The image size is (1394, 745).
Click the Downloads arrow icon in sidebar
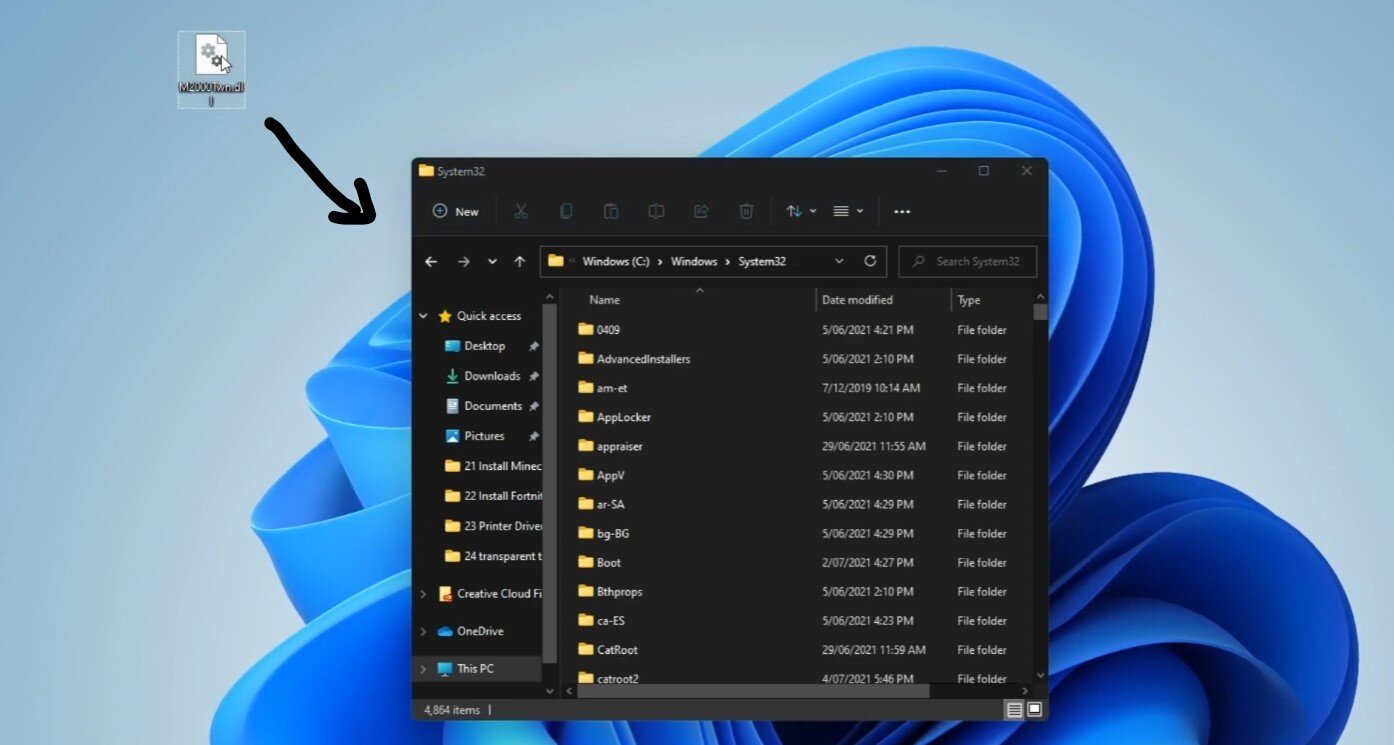coord(452,376)
